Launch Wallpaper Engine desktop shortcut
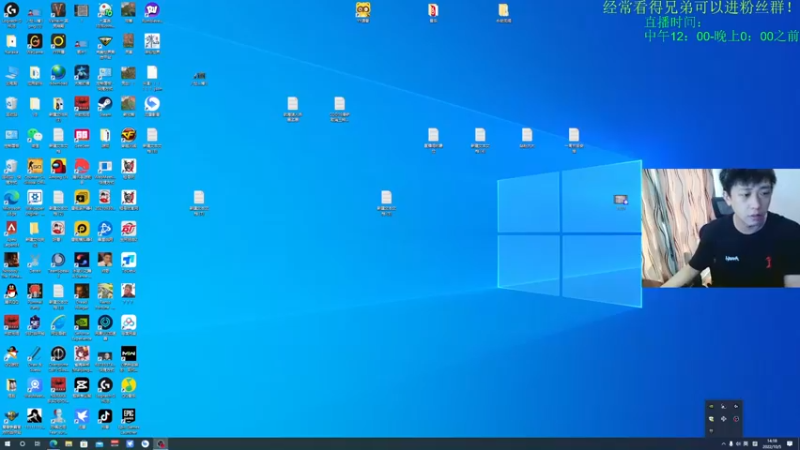 [x=35, y=197]
